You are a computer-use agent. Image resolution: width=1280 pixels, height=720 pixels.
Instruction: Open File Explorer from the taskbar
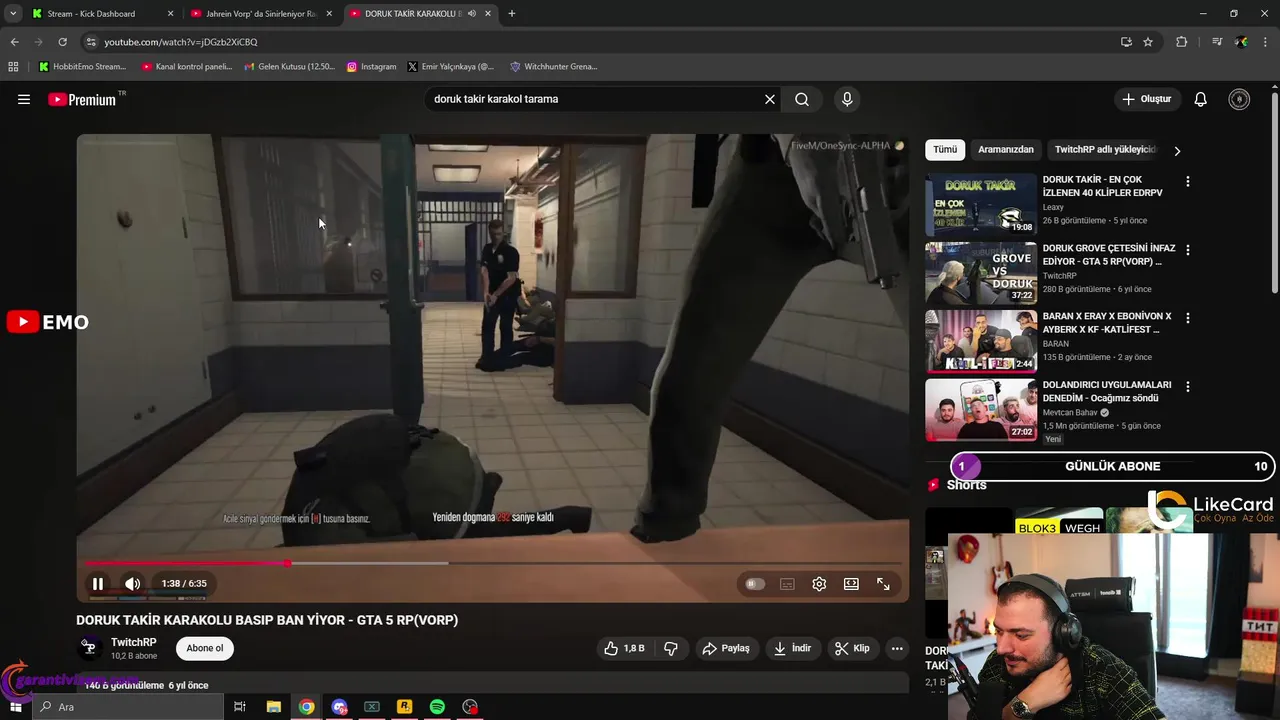coord(273,707)
